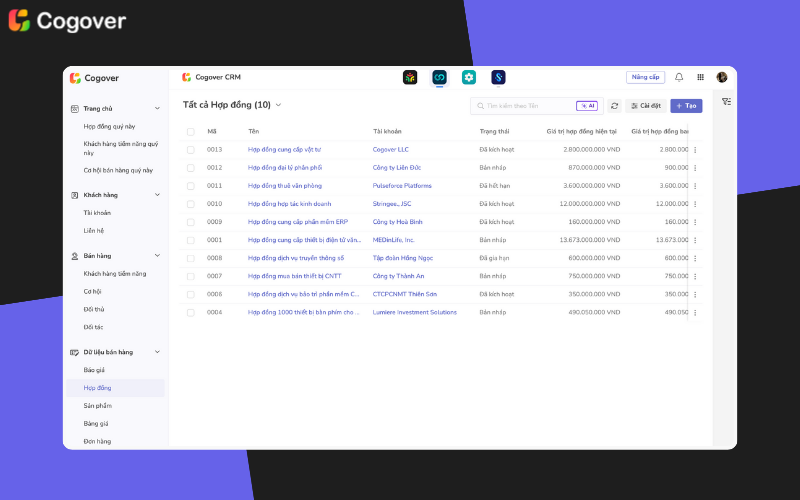The width and height of the screenshot is (800, 500).
Task: Open the notifications bell
Action: [680, 77]
